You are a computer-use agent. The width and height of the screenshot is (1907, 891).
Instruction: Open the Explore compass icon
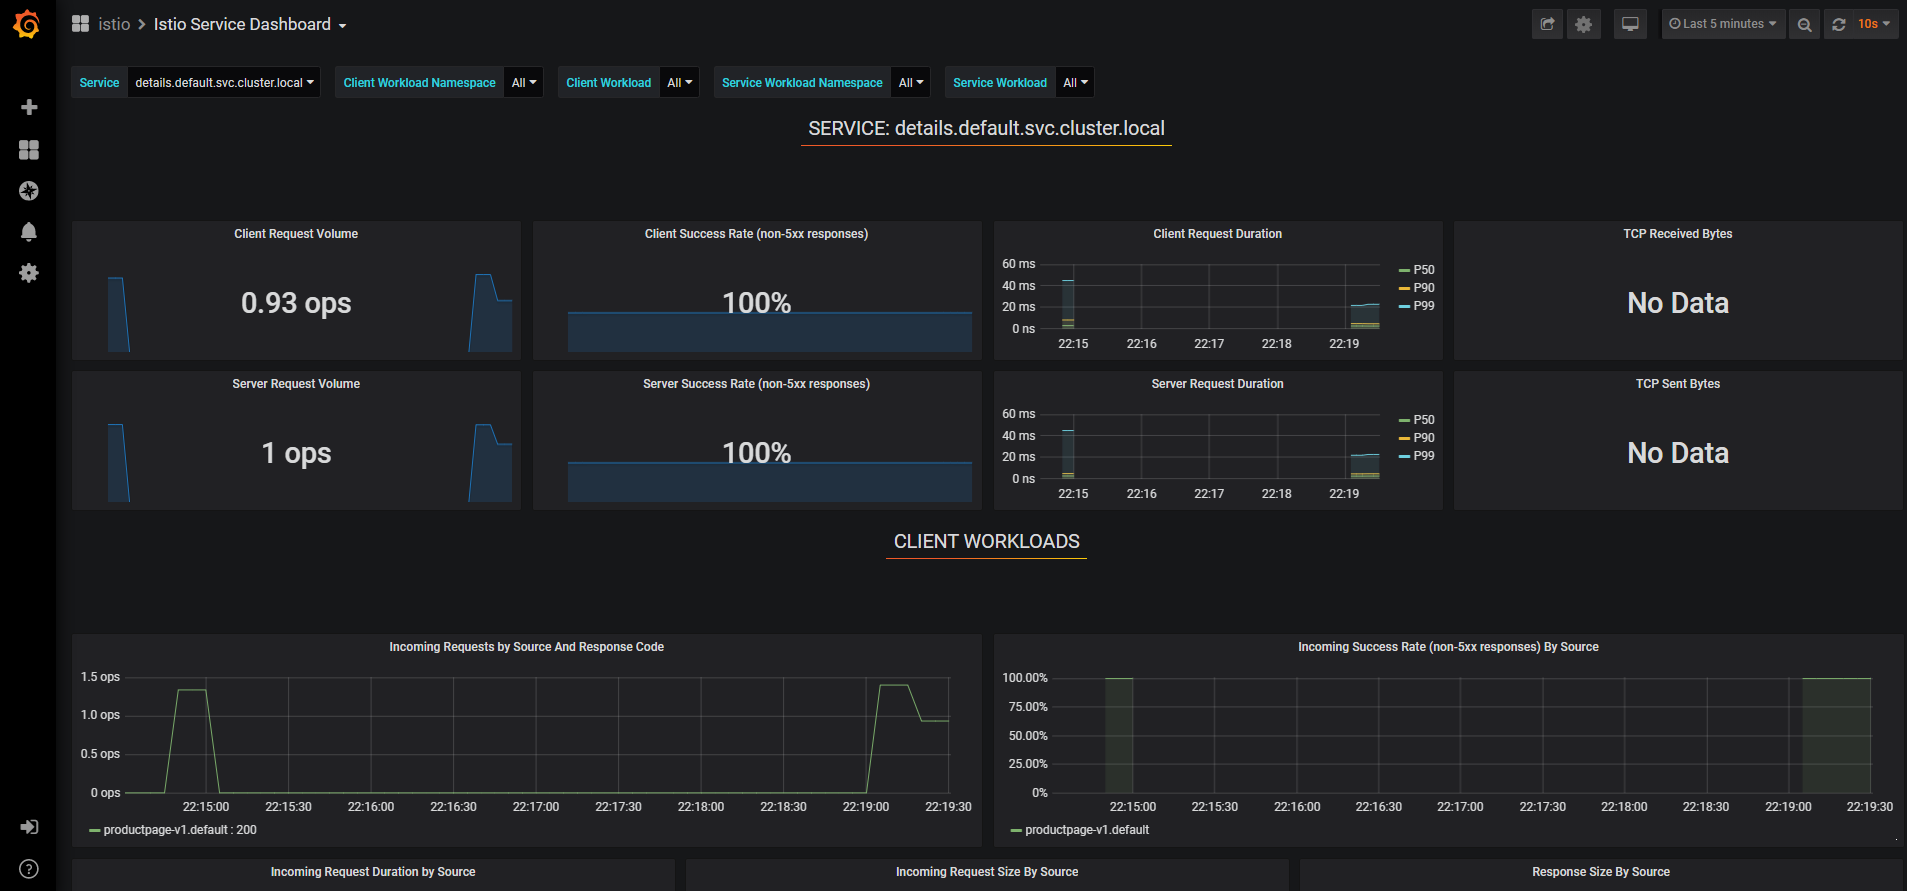pyautogui.click(x=29, y=191)
